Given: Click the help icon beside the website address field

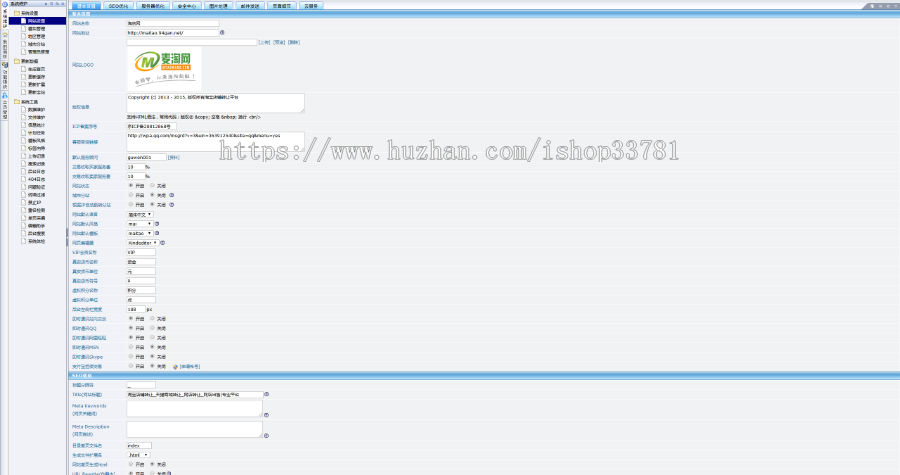Looking at the screenshot, I should coord(222,33).
